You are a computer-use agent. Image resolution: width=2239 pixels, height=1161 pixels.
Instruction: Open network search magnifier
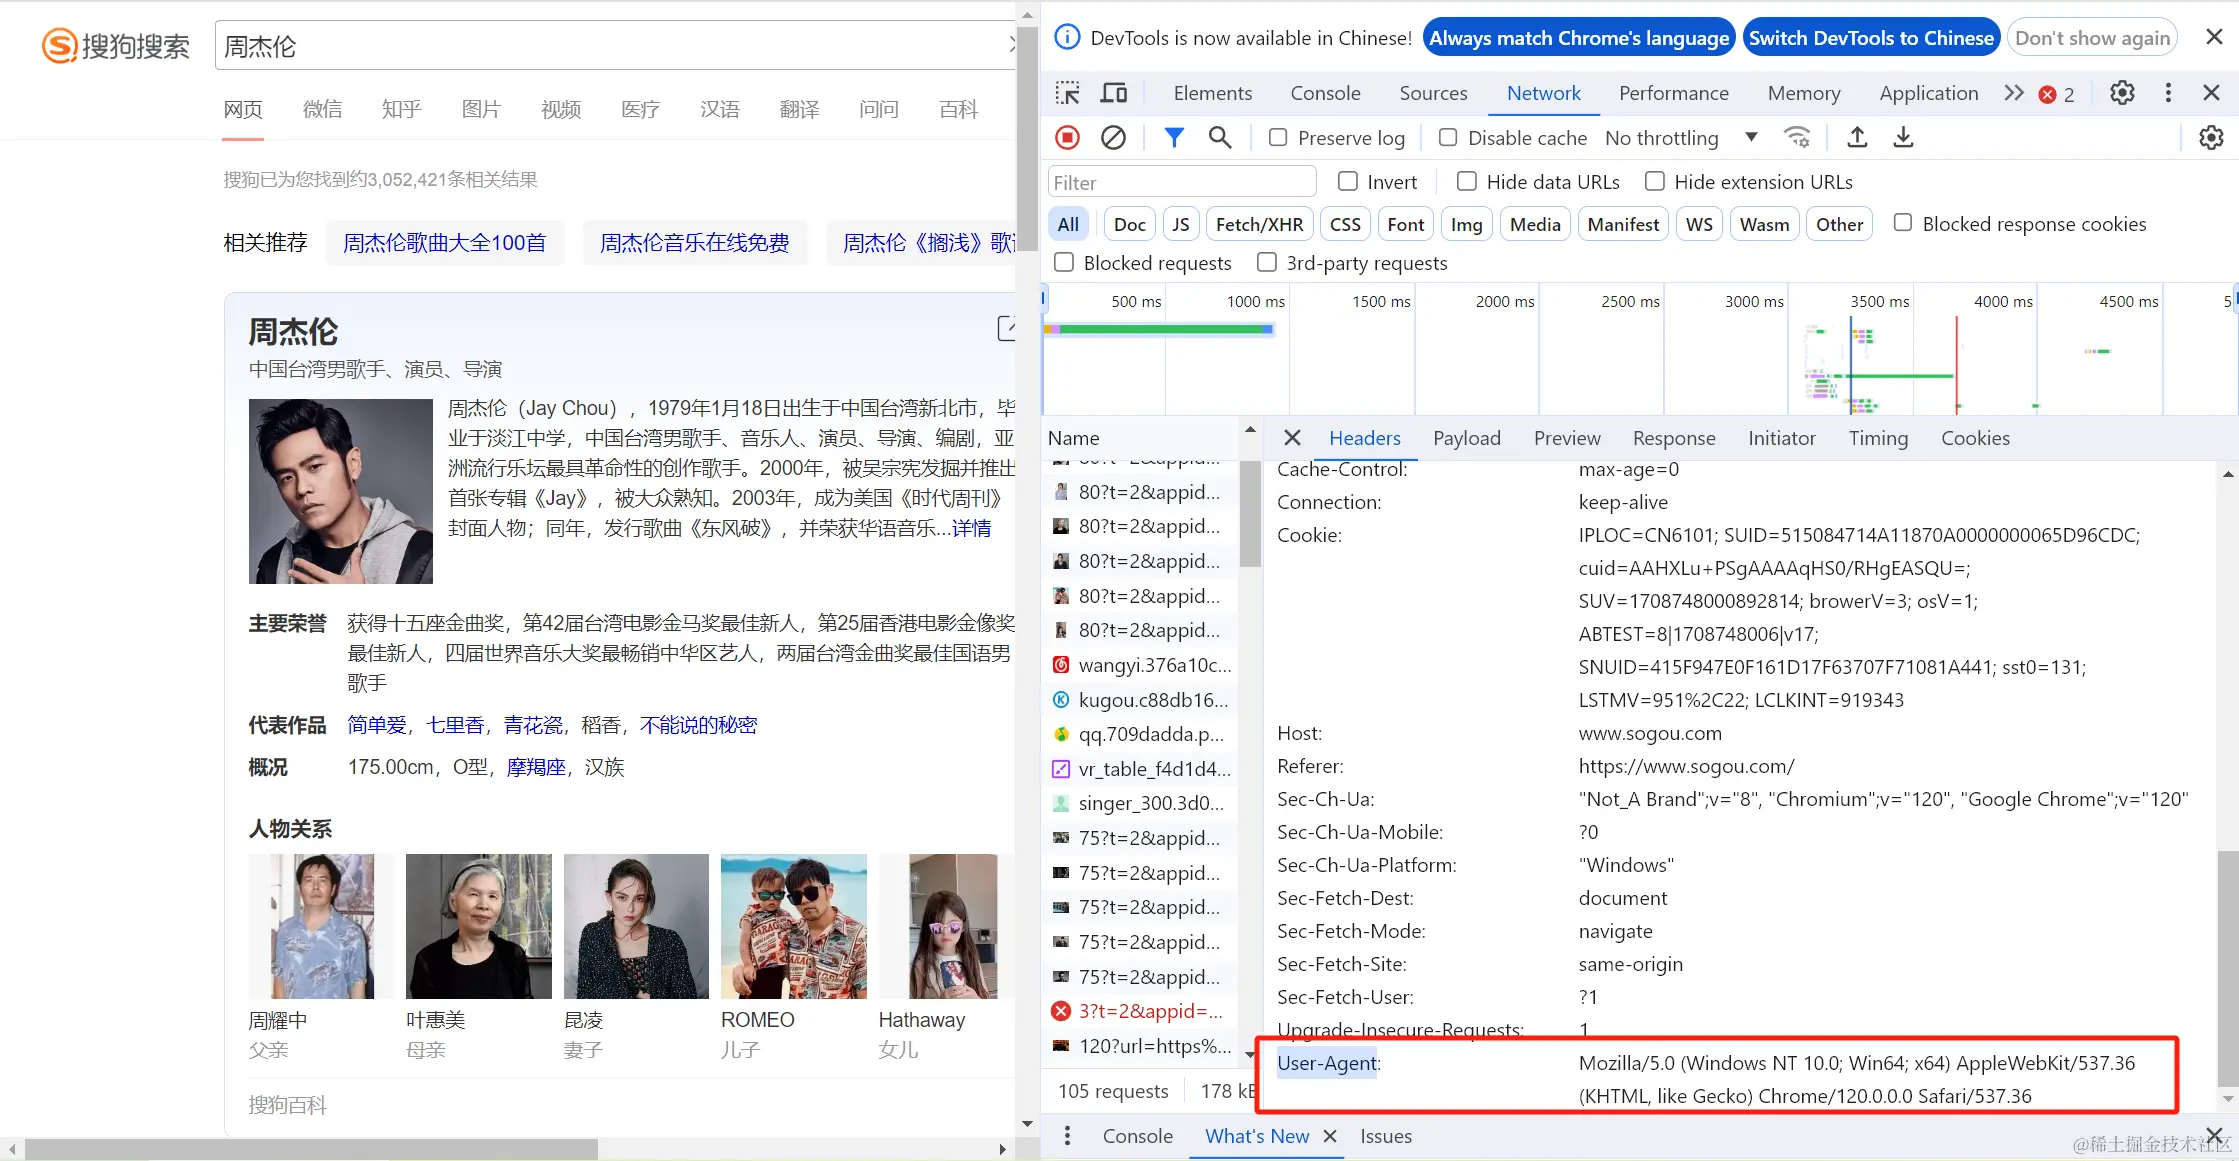click(x=1219, y=137)
